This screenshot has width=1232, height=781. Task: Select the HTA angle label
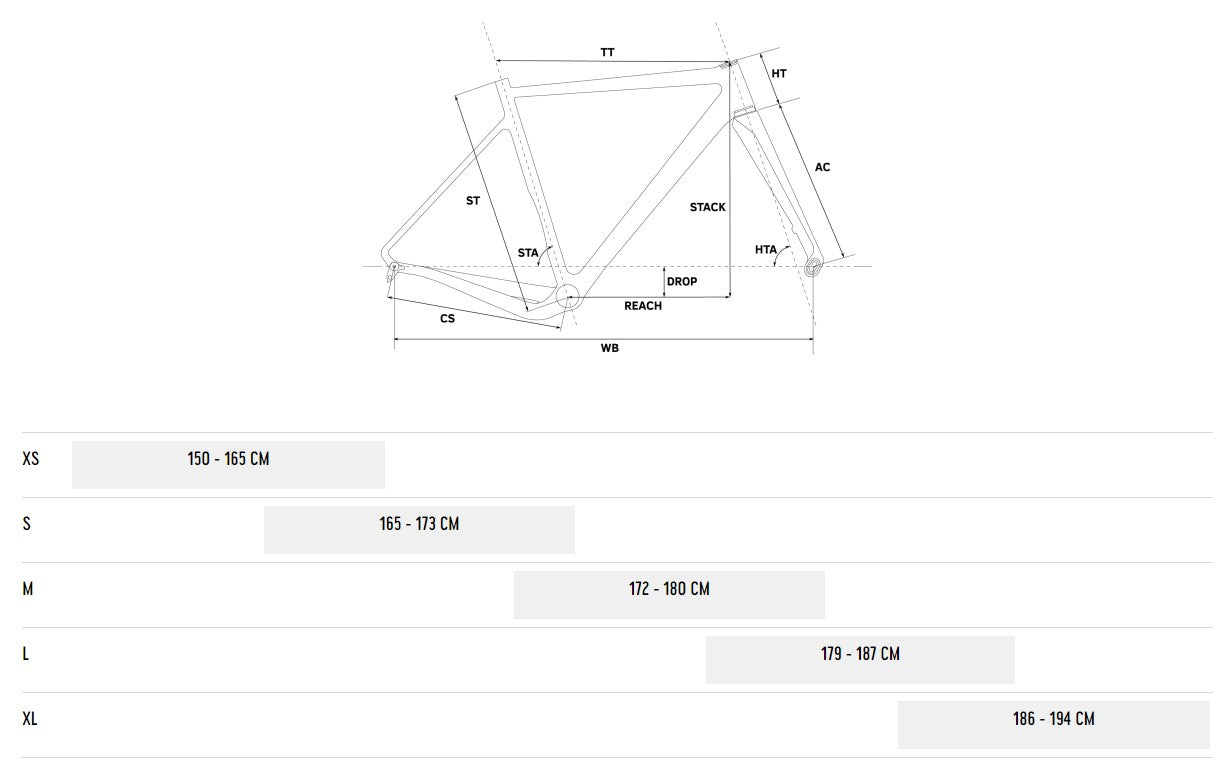(x=766, y=249)
